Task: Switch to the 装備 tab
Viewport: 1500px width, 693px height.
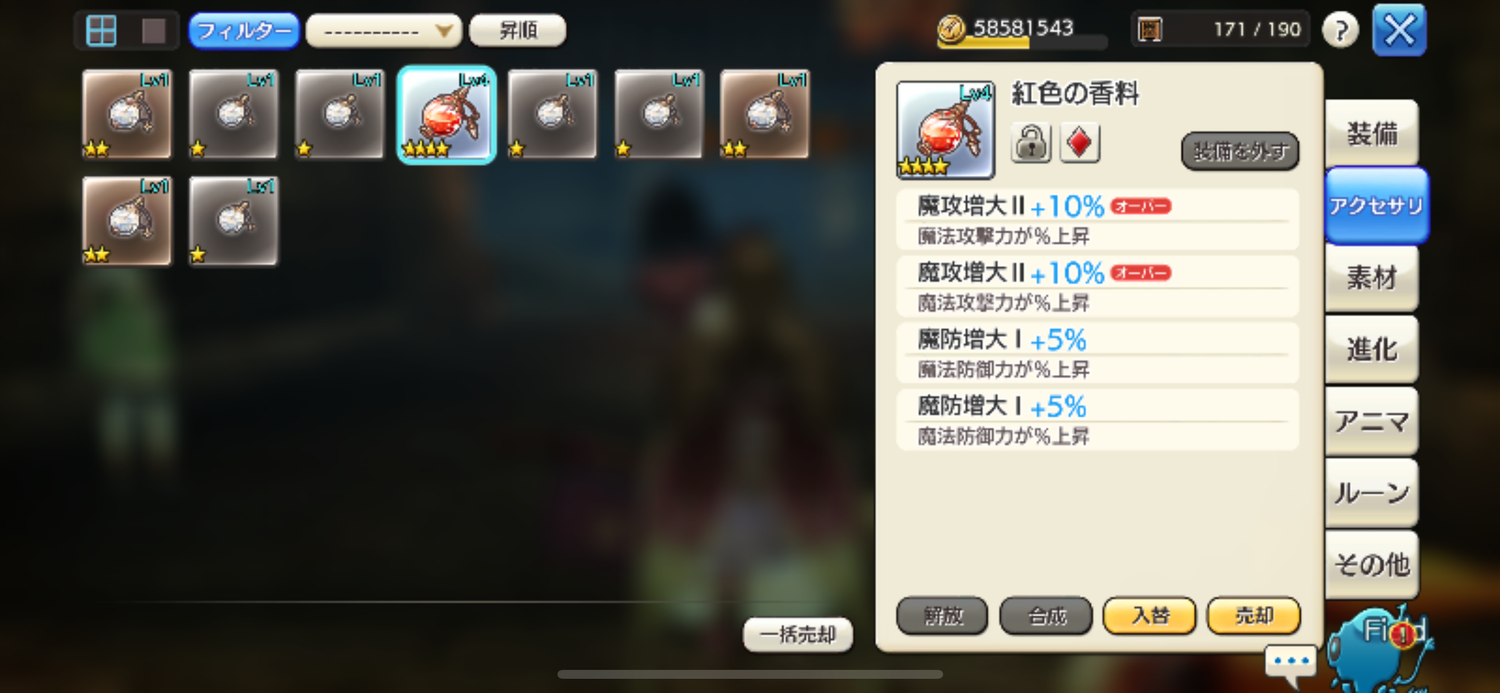Action: point(1372,133)
